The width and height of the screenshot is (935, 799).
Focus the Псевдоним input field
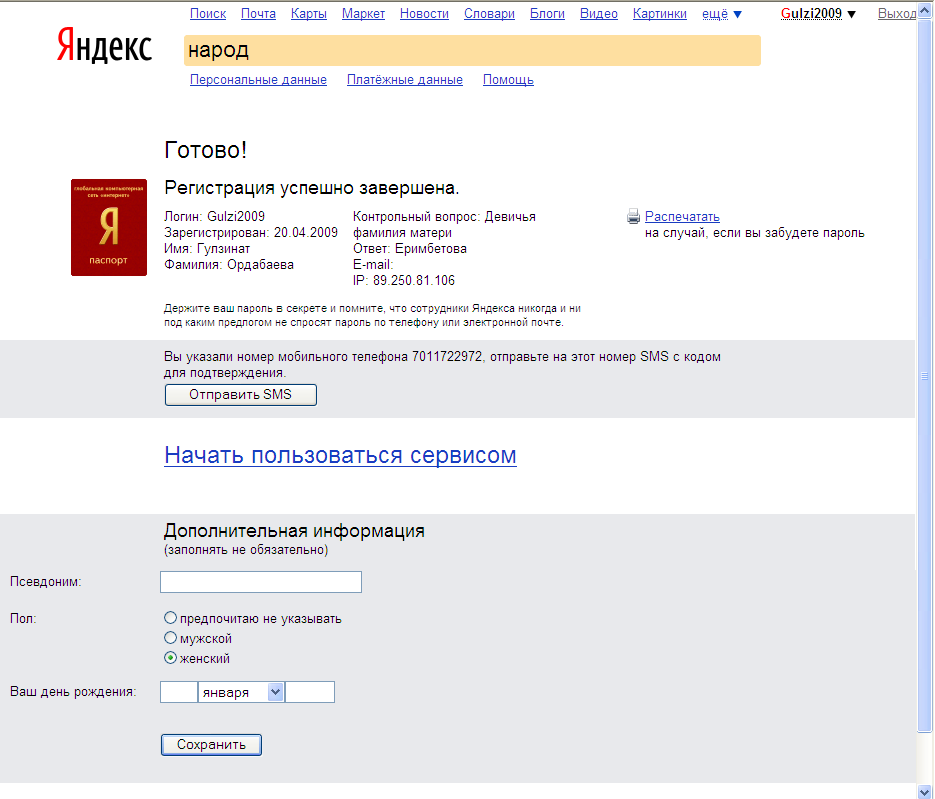(x=261, y=582)
